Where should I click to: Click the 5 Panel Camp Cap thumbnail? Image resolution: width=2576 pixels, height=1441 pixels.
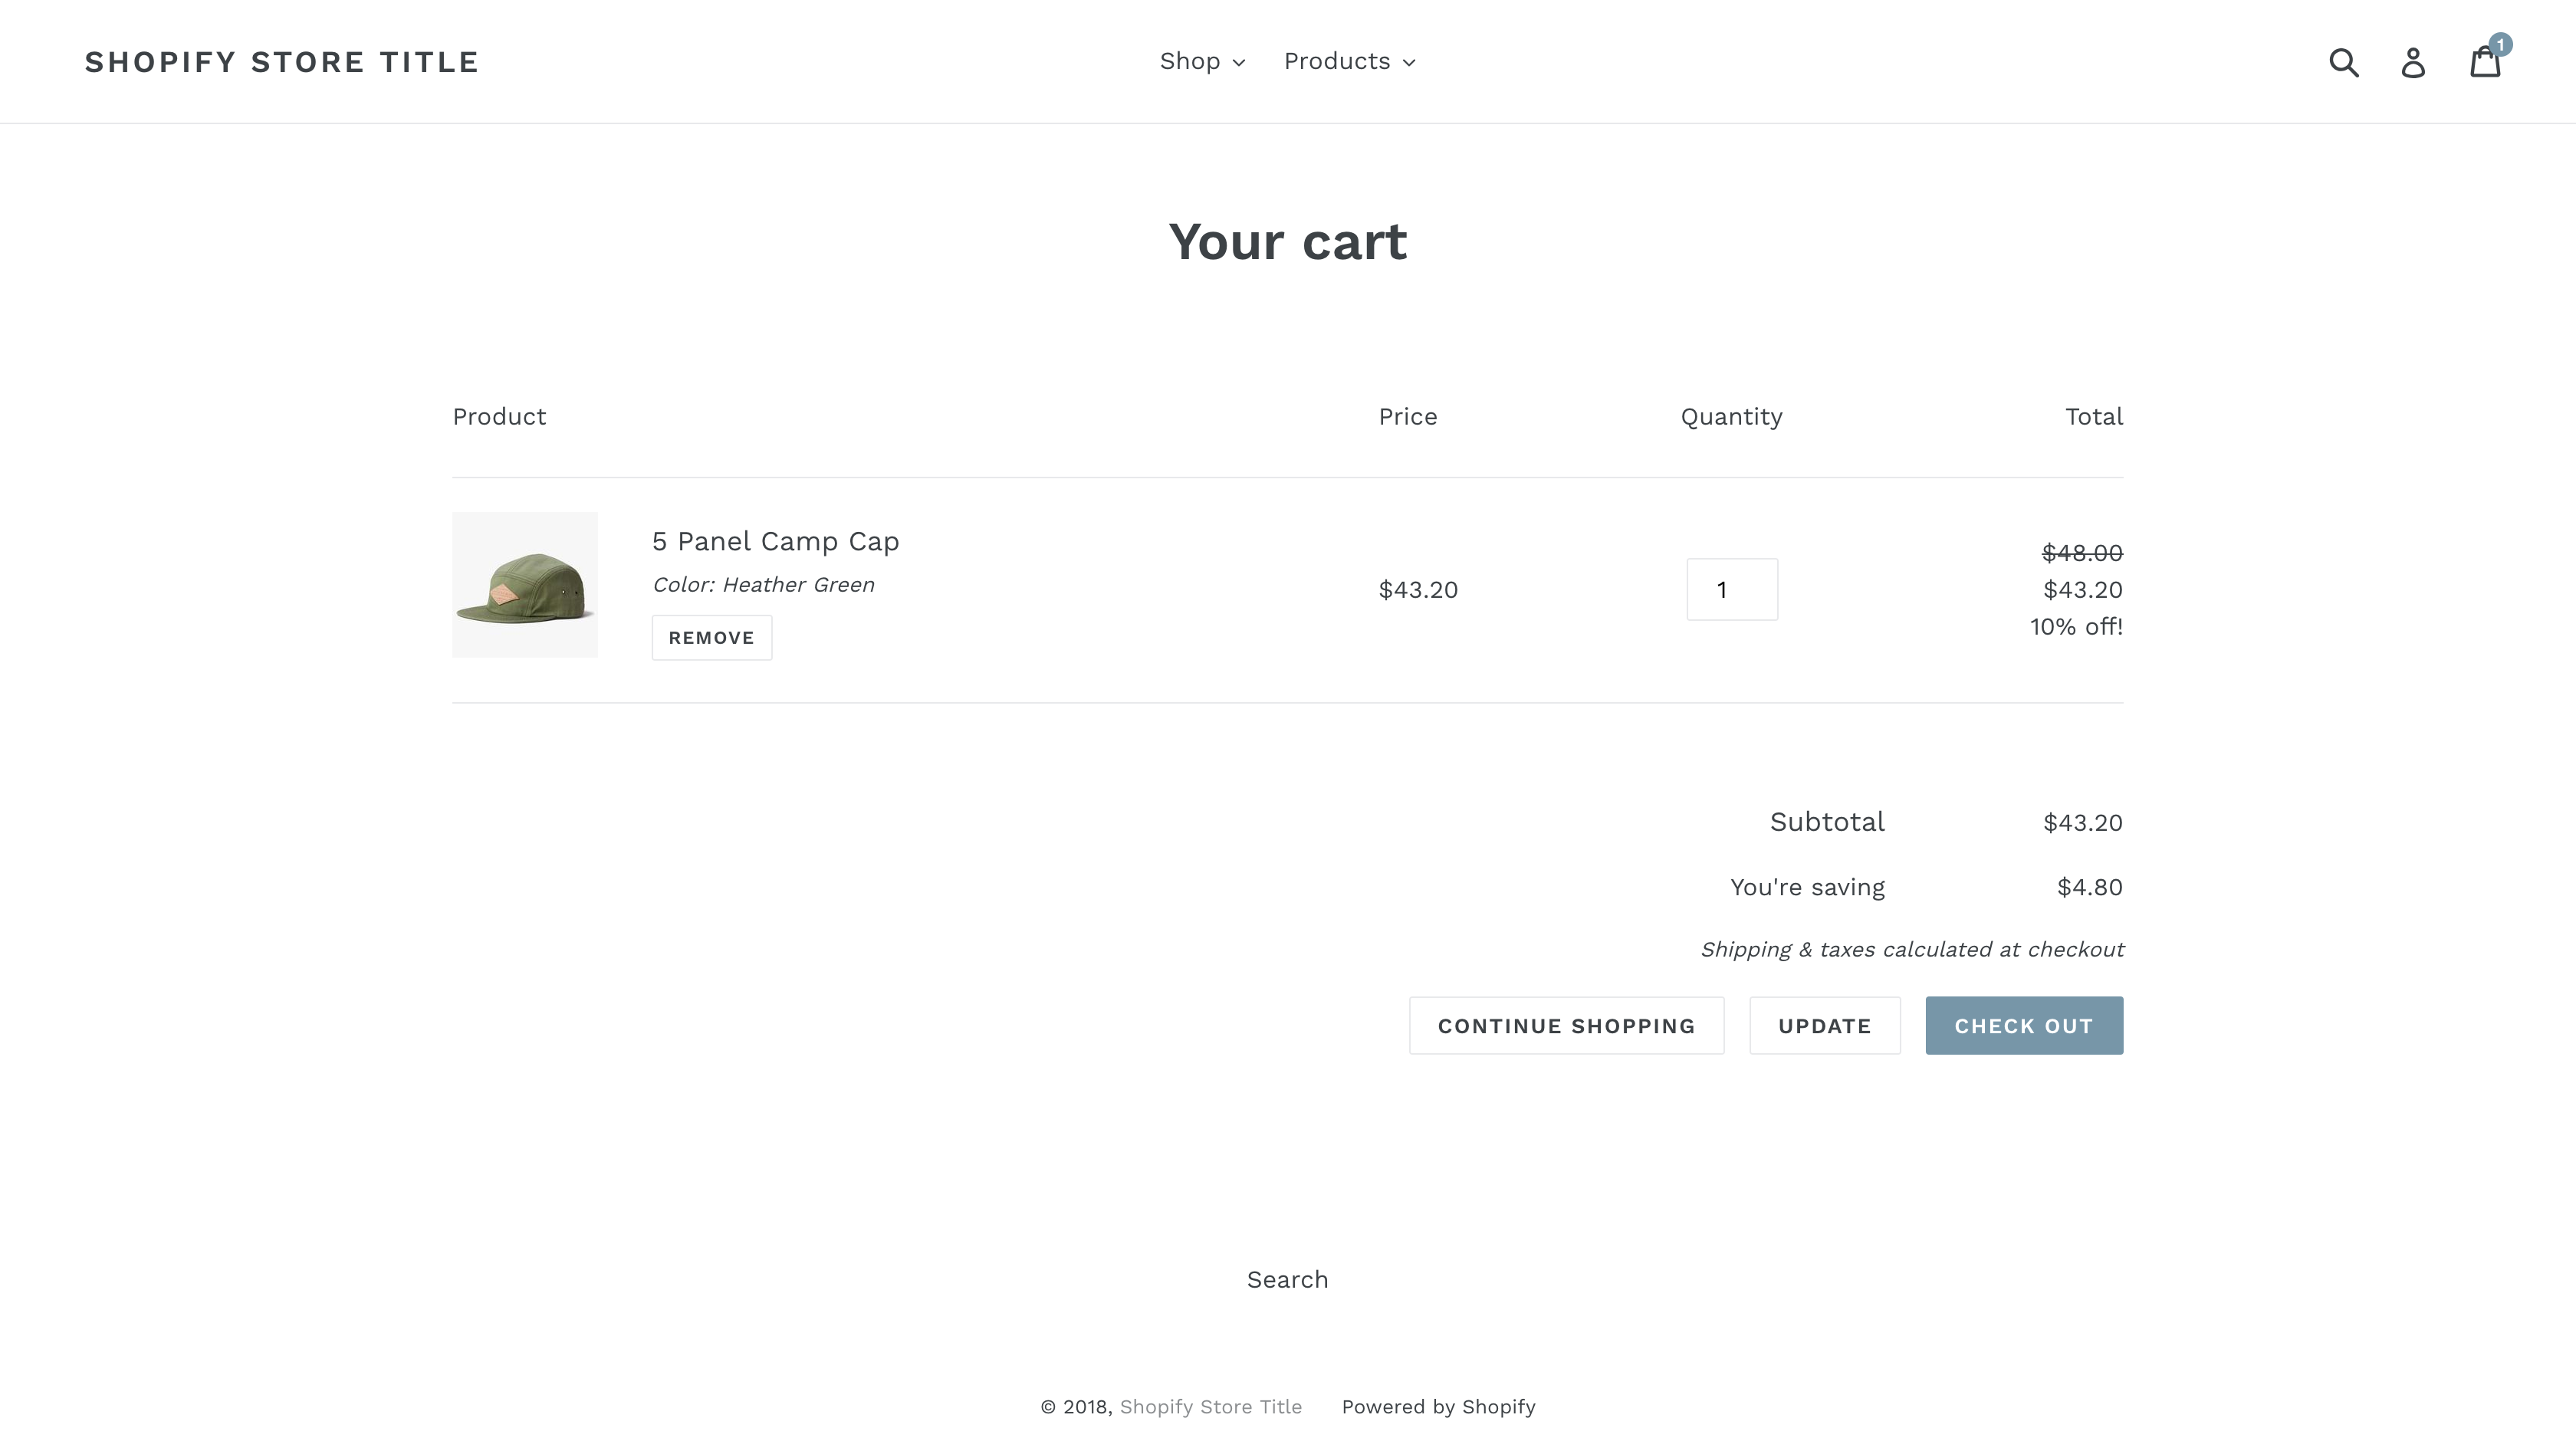pos(524,586)
